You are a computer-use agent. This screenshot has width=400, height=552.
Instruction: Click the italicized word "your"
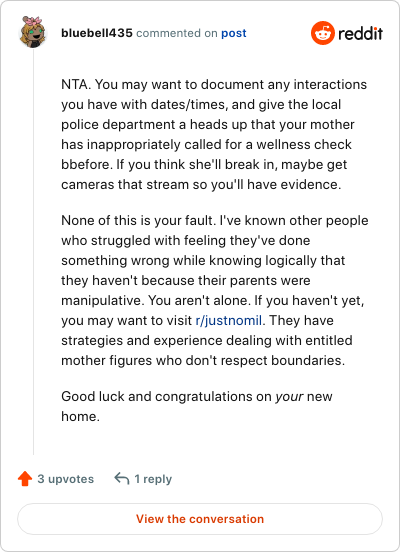289,397
